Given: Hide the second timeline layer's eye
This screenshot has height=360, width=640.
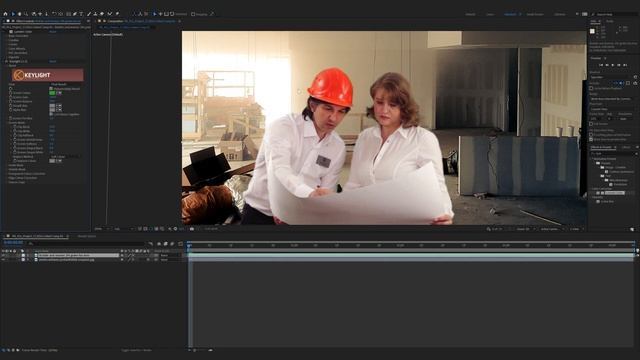Looking at the screenshot, I should pyautogui.click(x=3, y=260).
